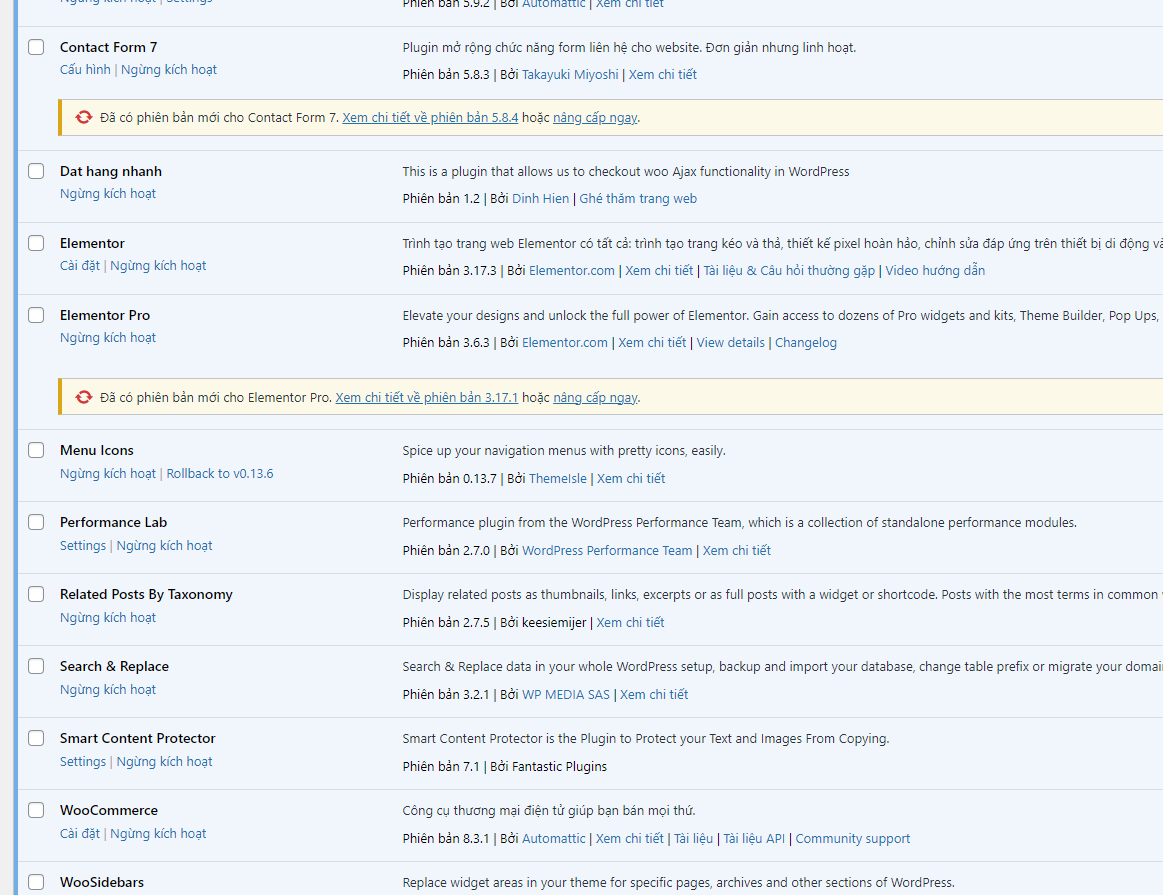The image size is (1163, 895).
Task: Deactivate the WooCommerce plugin
Action: [x=159, y=833]
